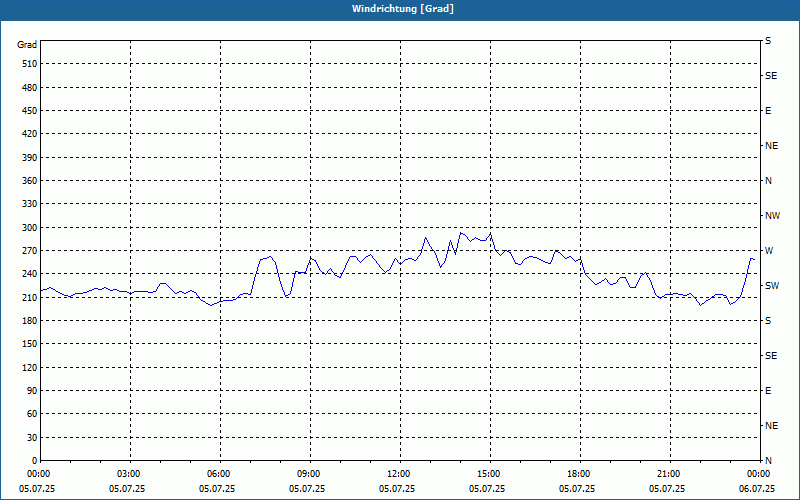
Task: Pick the 150 degree axis label
Action: tap(30, 343)
